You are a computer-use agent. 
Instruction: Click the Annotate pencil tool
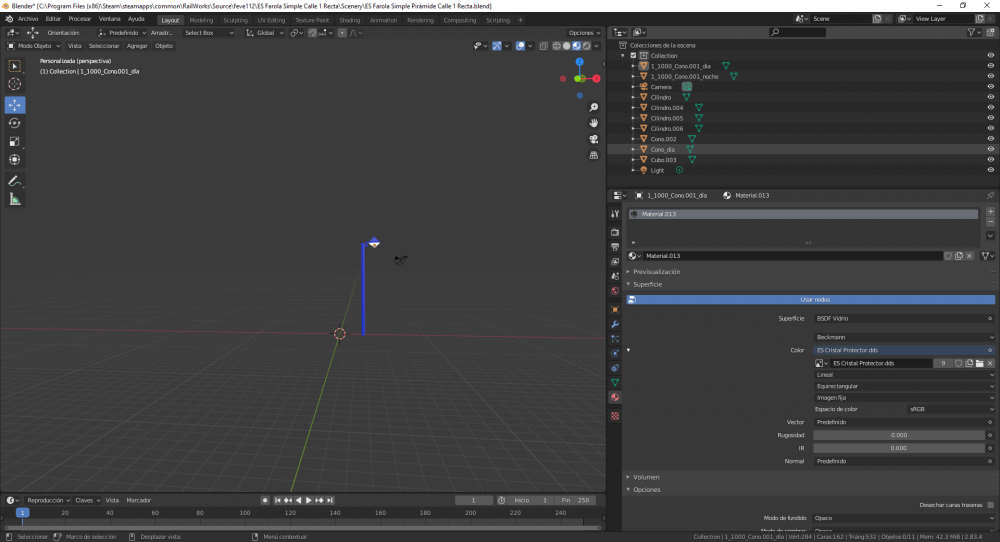pos(15,181)
